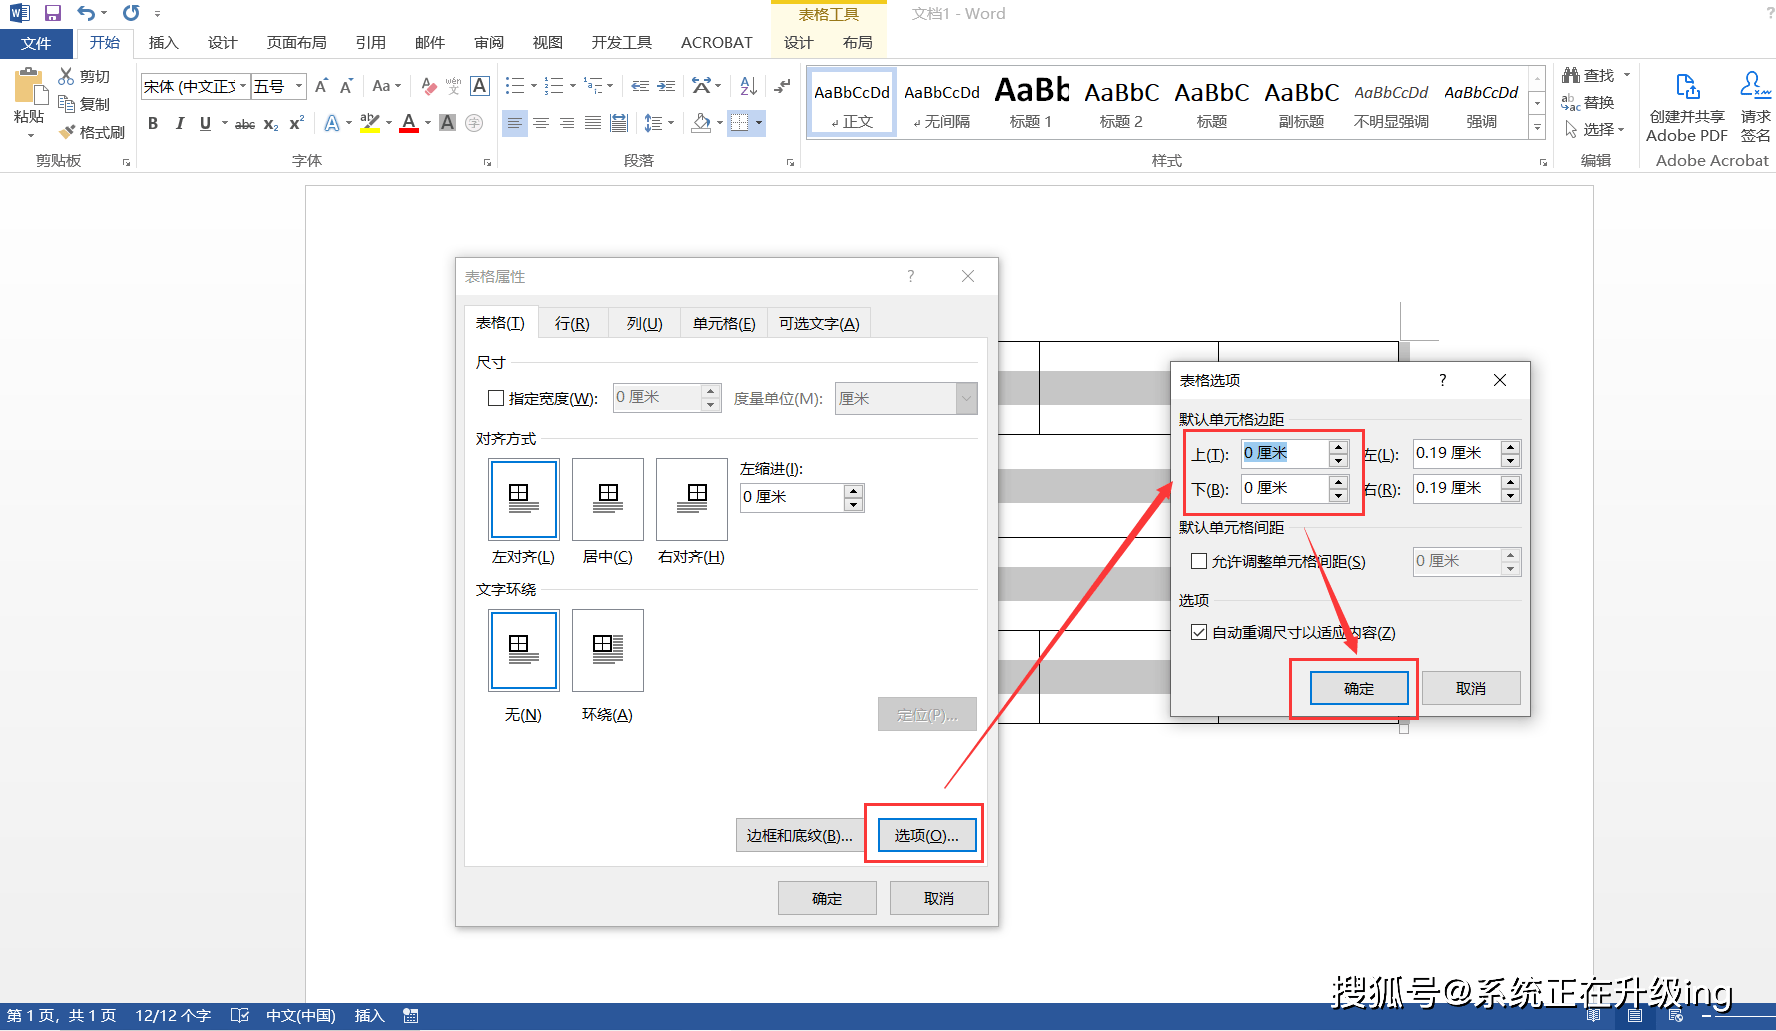Image resolution: width=1776 pixels, height=1031 pixels.
Task: Confirm Table Options with OK button
Action: point(1359,688)
